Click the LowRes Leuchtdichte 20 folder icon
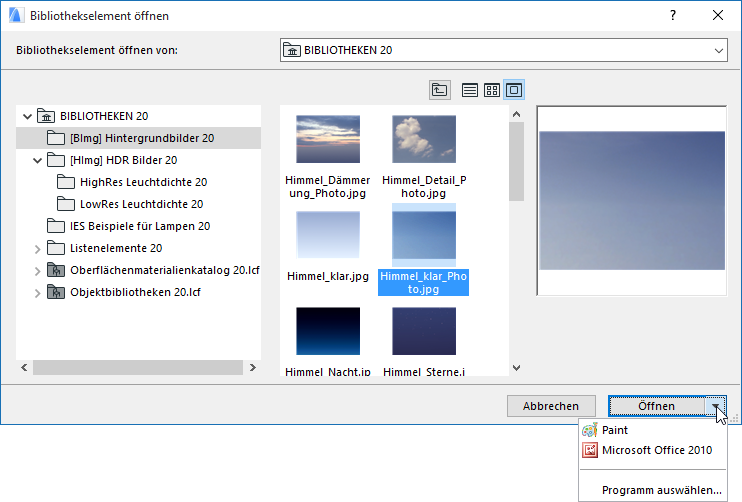This screenshot has width=742, height=502. [66, 204]
